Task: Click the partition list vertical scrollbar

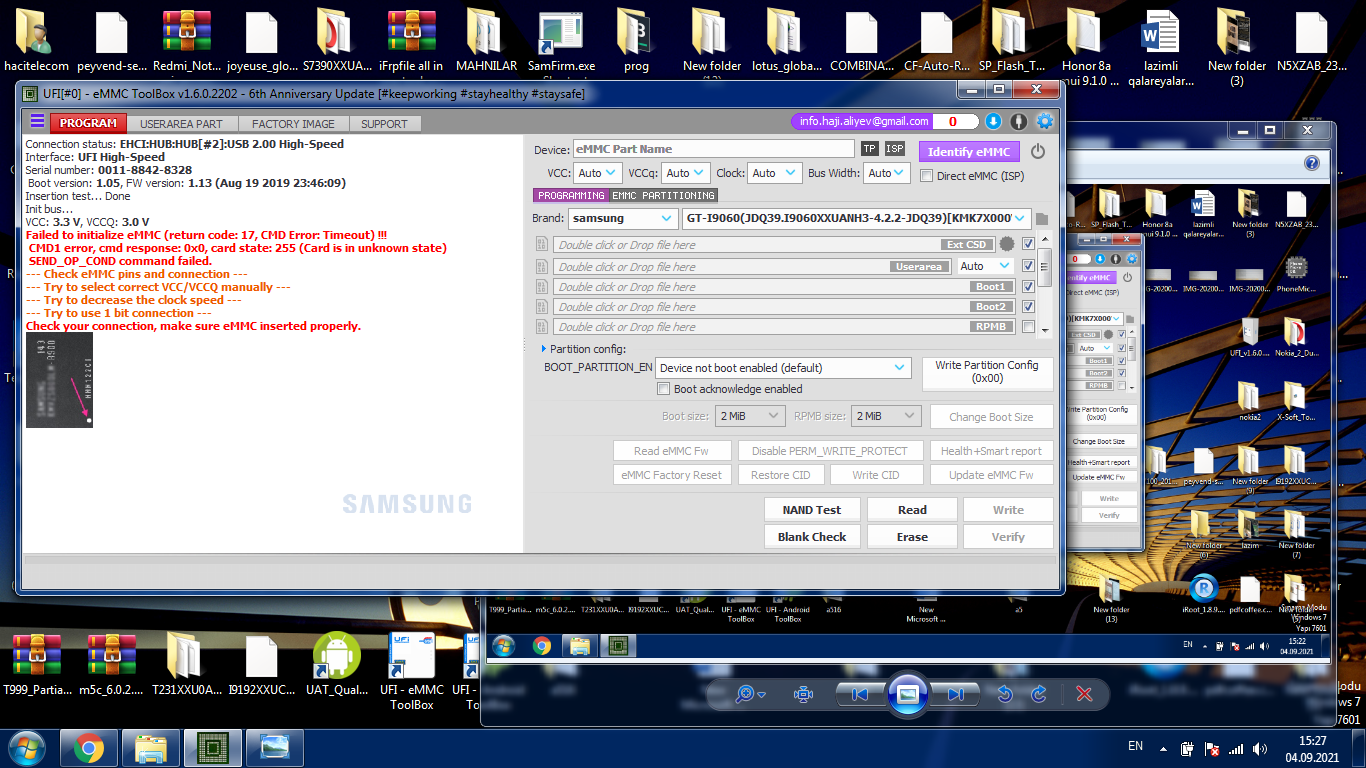Action: [1045, 284]
